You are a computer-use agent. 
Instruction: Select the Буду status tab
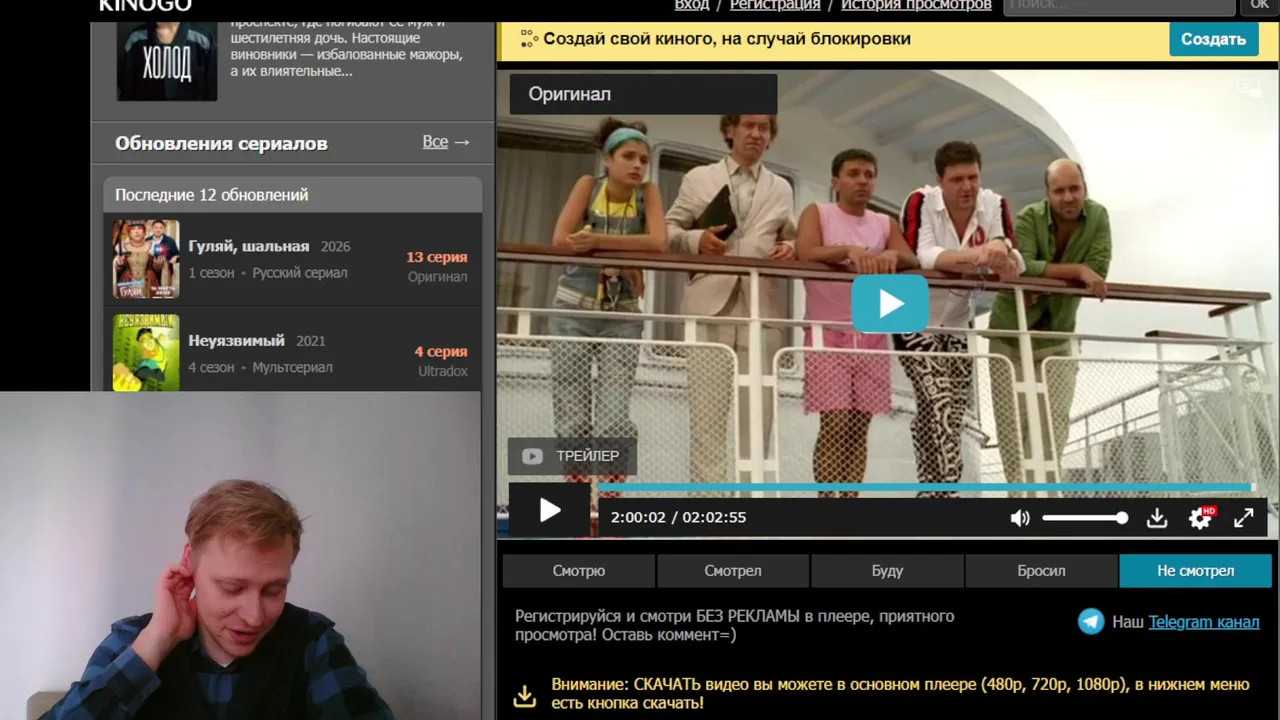click(887, 571)
